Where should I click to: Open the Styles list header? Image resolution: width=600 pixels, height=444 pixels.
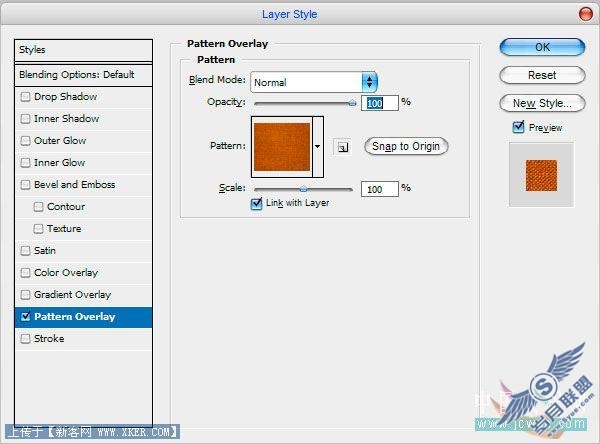coord(83,50)
